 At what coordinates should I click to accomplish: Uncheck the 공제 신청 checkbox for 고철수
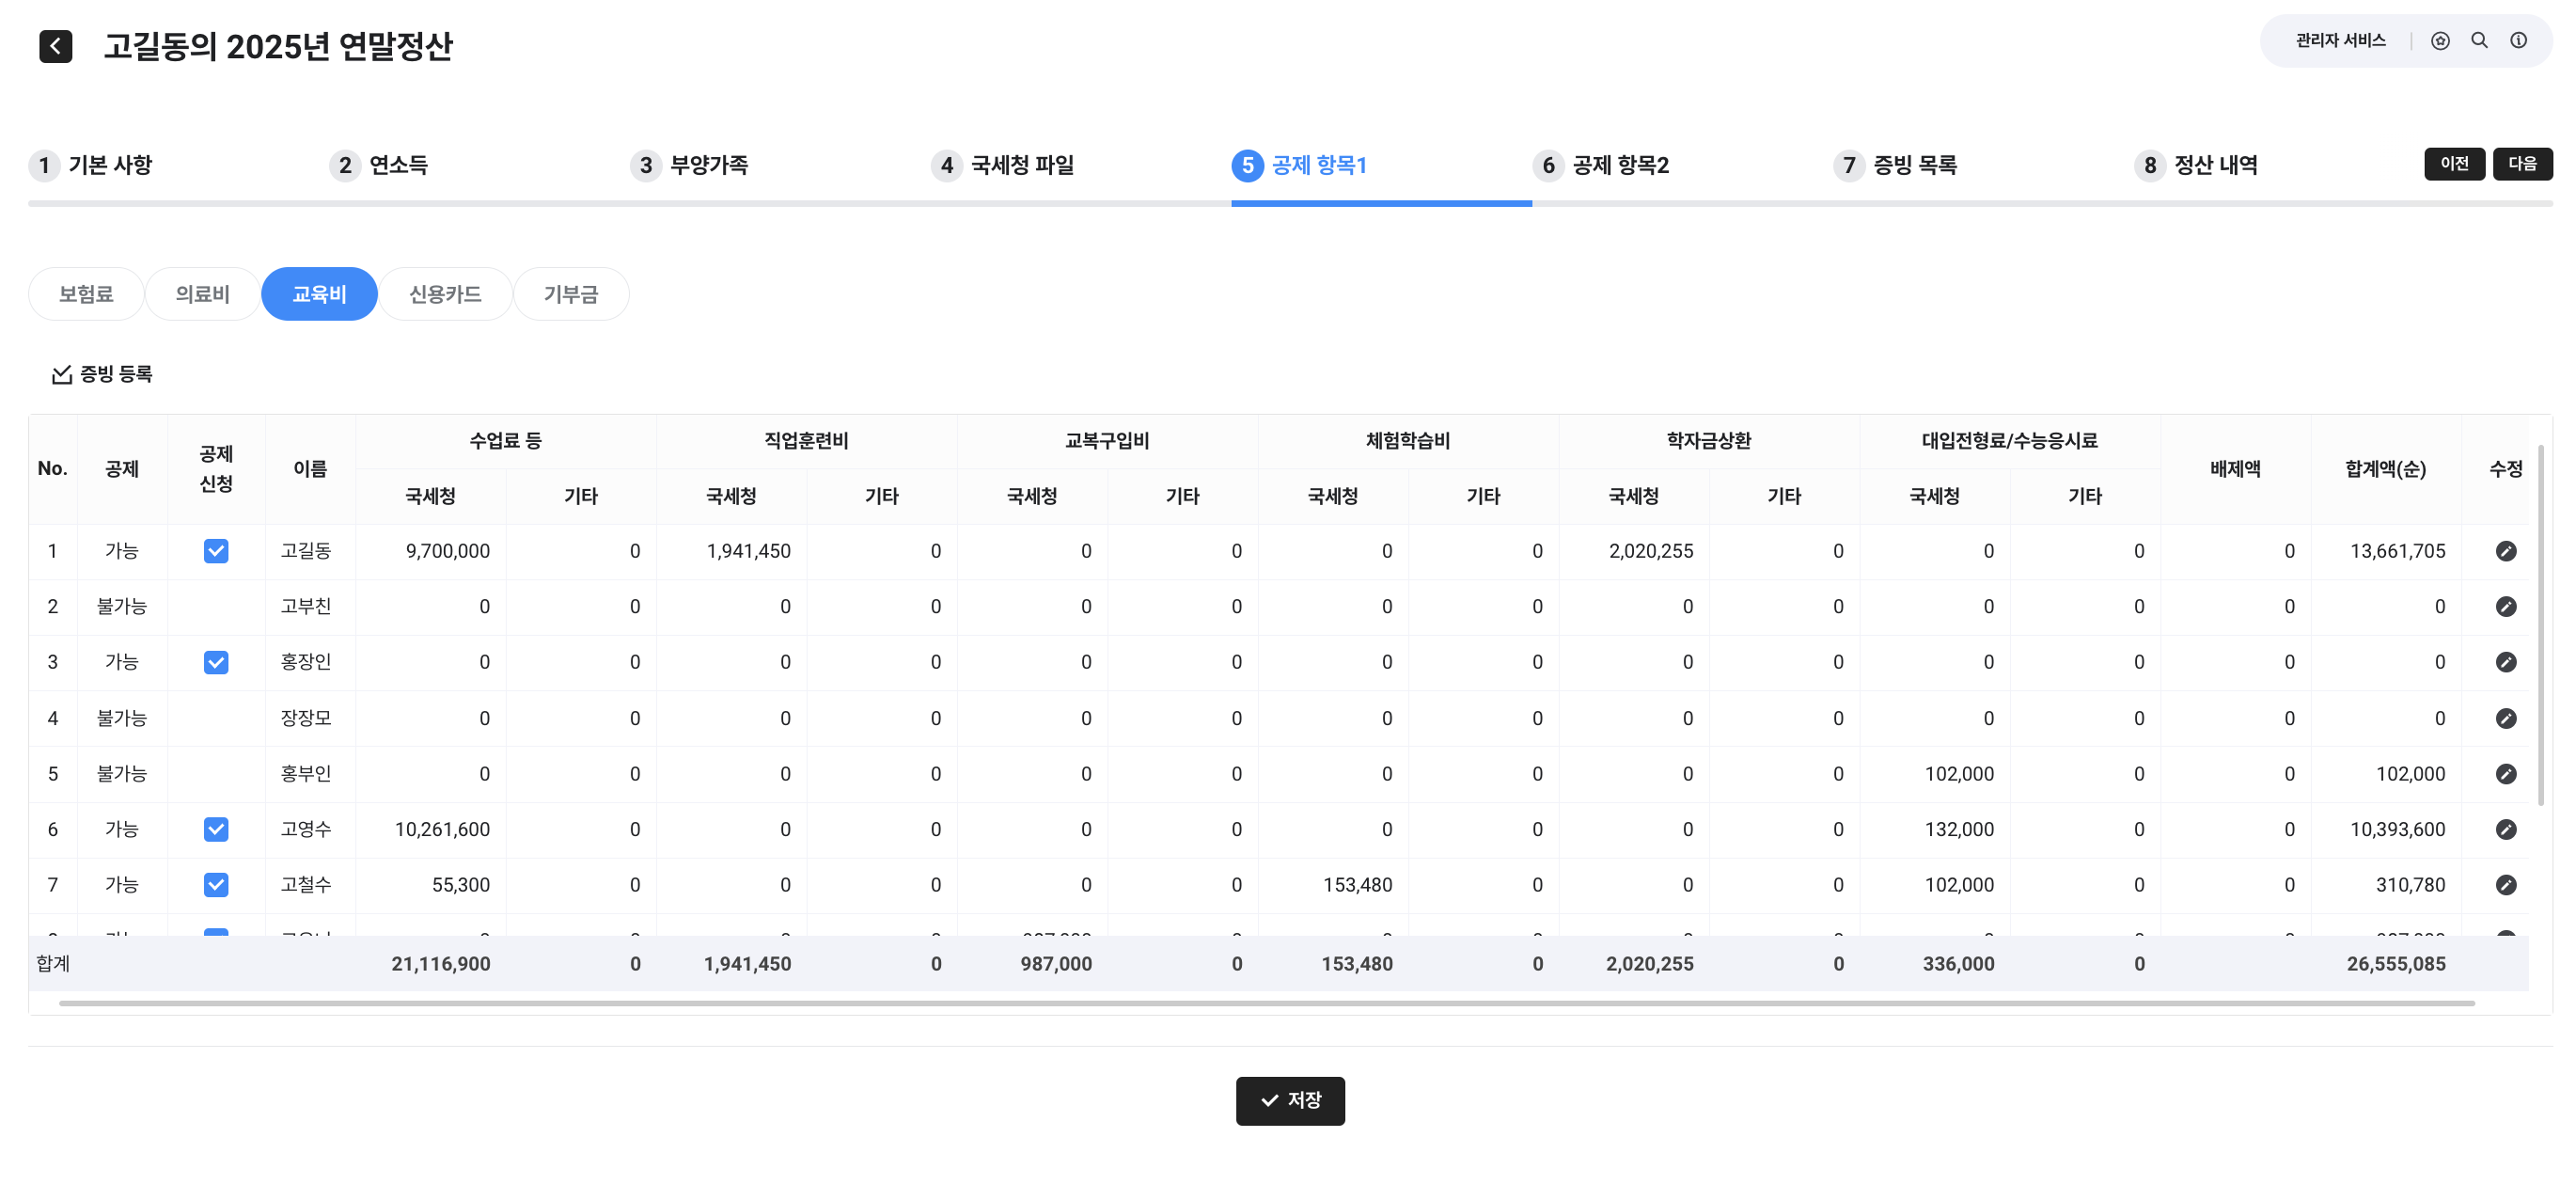[216, 885]
